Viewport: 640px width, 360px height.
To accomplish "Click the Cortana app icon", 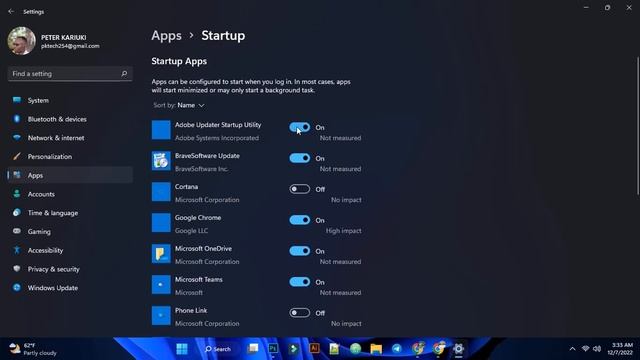I will (x=161, y=192).
